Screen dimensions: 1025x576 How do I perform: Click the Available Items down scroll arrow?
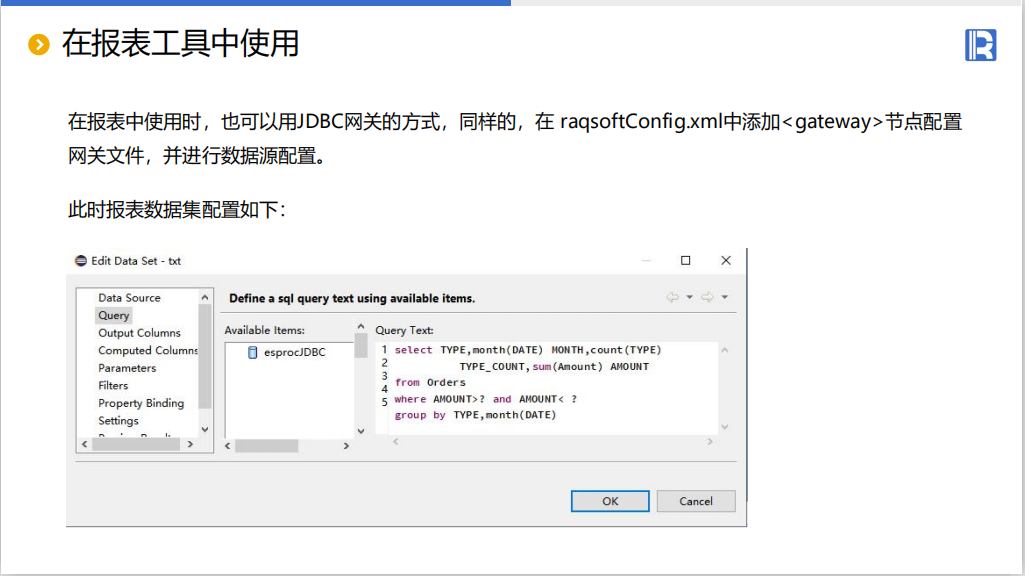(361, 432)
